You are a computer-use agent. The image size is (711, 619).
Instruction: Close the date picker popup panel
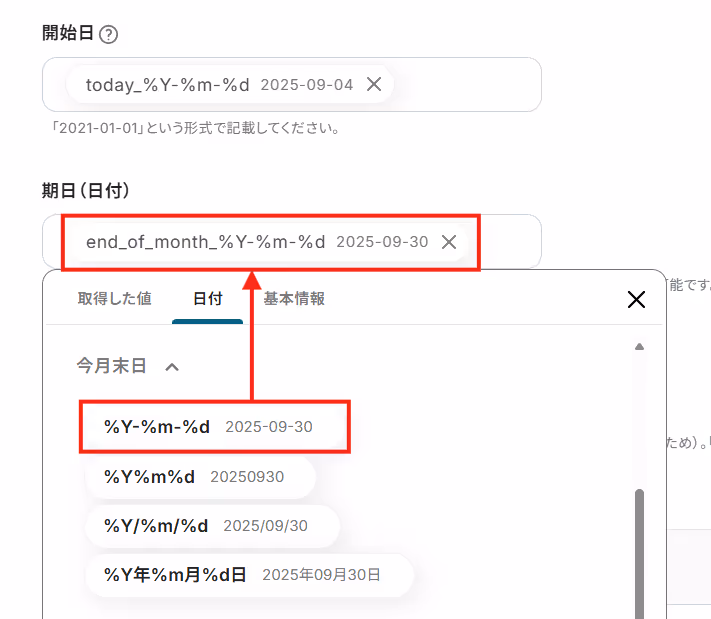636,299
